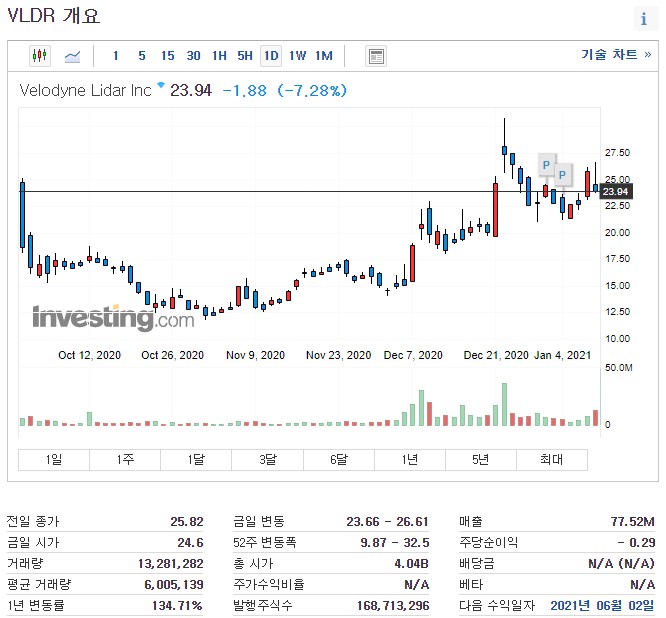The image size is (666, 618).
Task: Click the 전일 종가 value 25.82
Action: [x=187, y=521]
